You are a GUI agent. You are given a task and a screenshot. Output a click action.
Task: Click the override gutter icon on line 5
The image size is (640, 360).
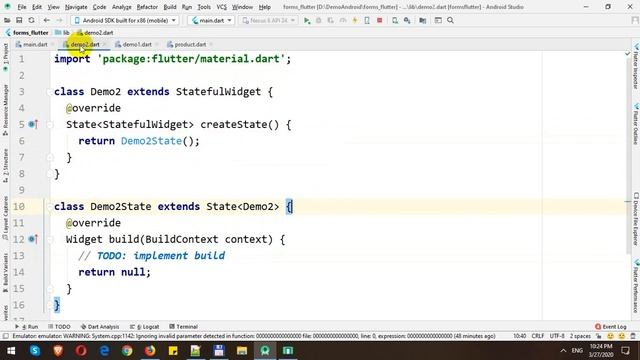click(x=33, y=124)
